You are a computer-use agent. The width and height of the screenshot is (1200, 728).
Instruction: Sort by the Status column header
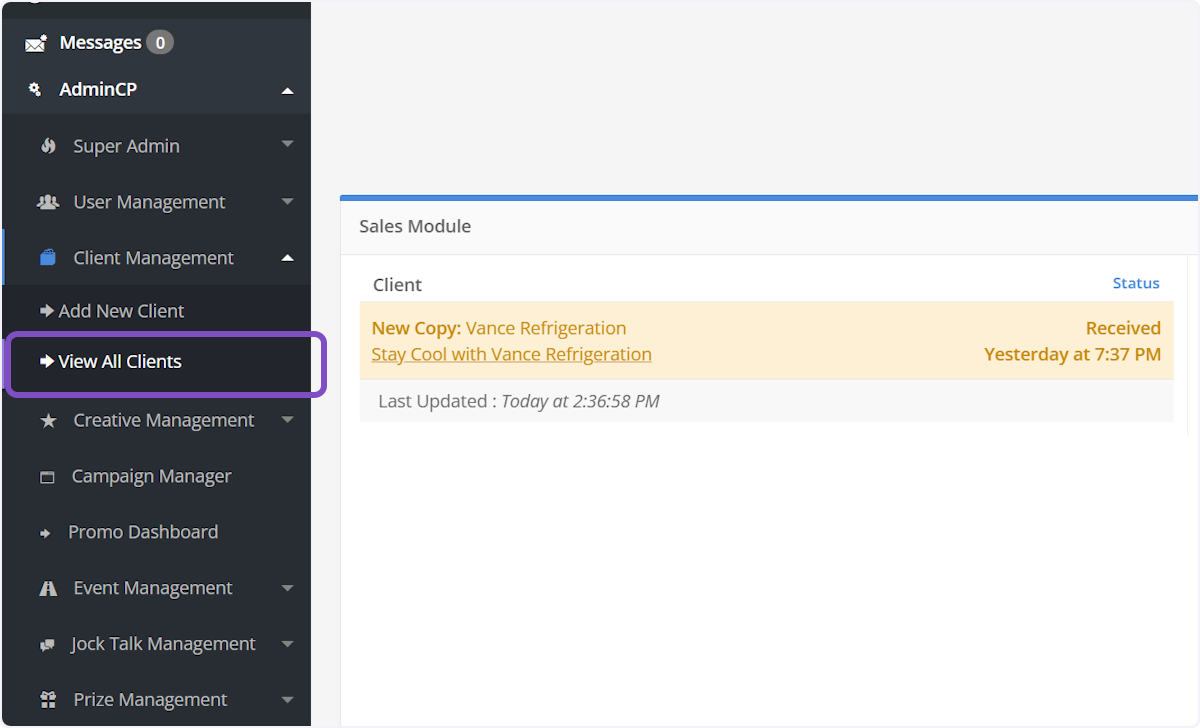point(1136,283)
